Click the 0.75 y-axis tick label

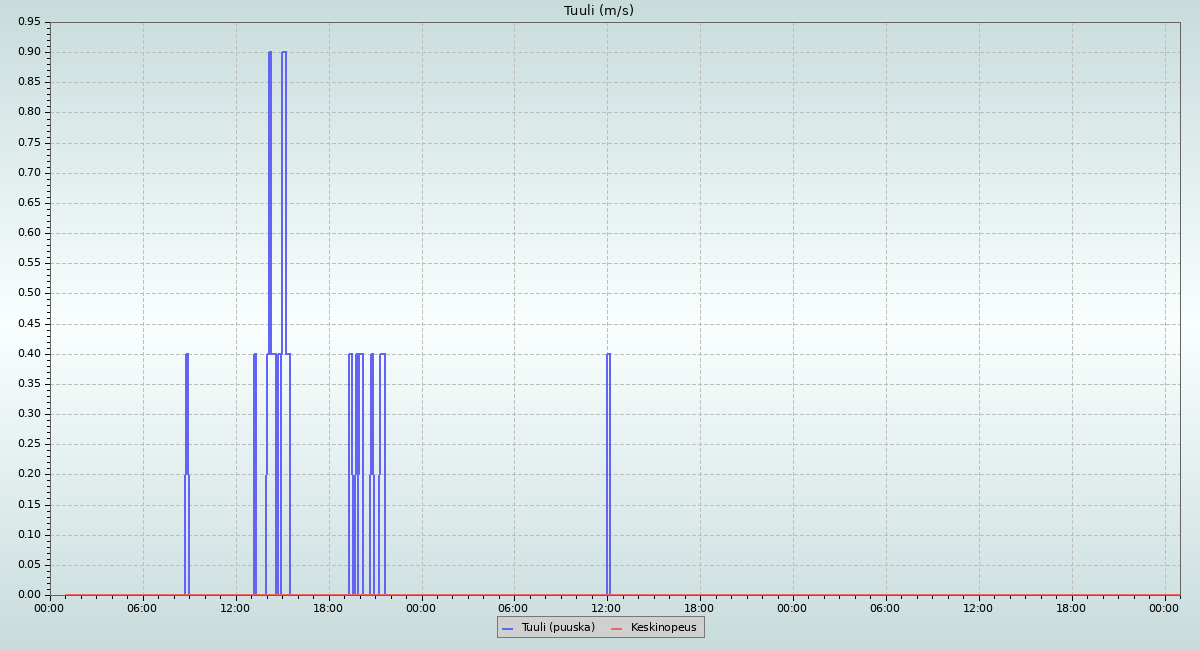[29, 142]
